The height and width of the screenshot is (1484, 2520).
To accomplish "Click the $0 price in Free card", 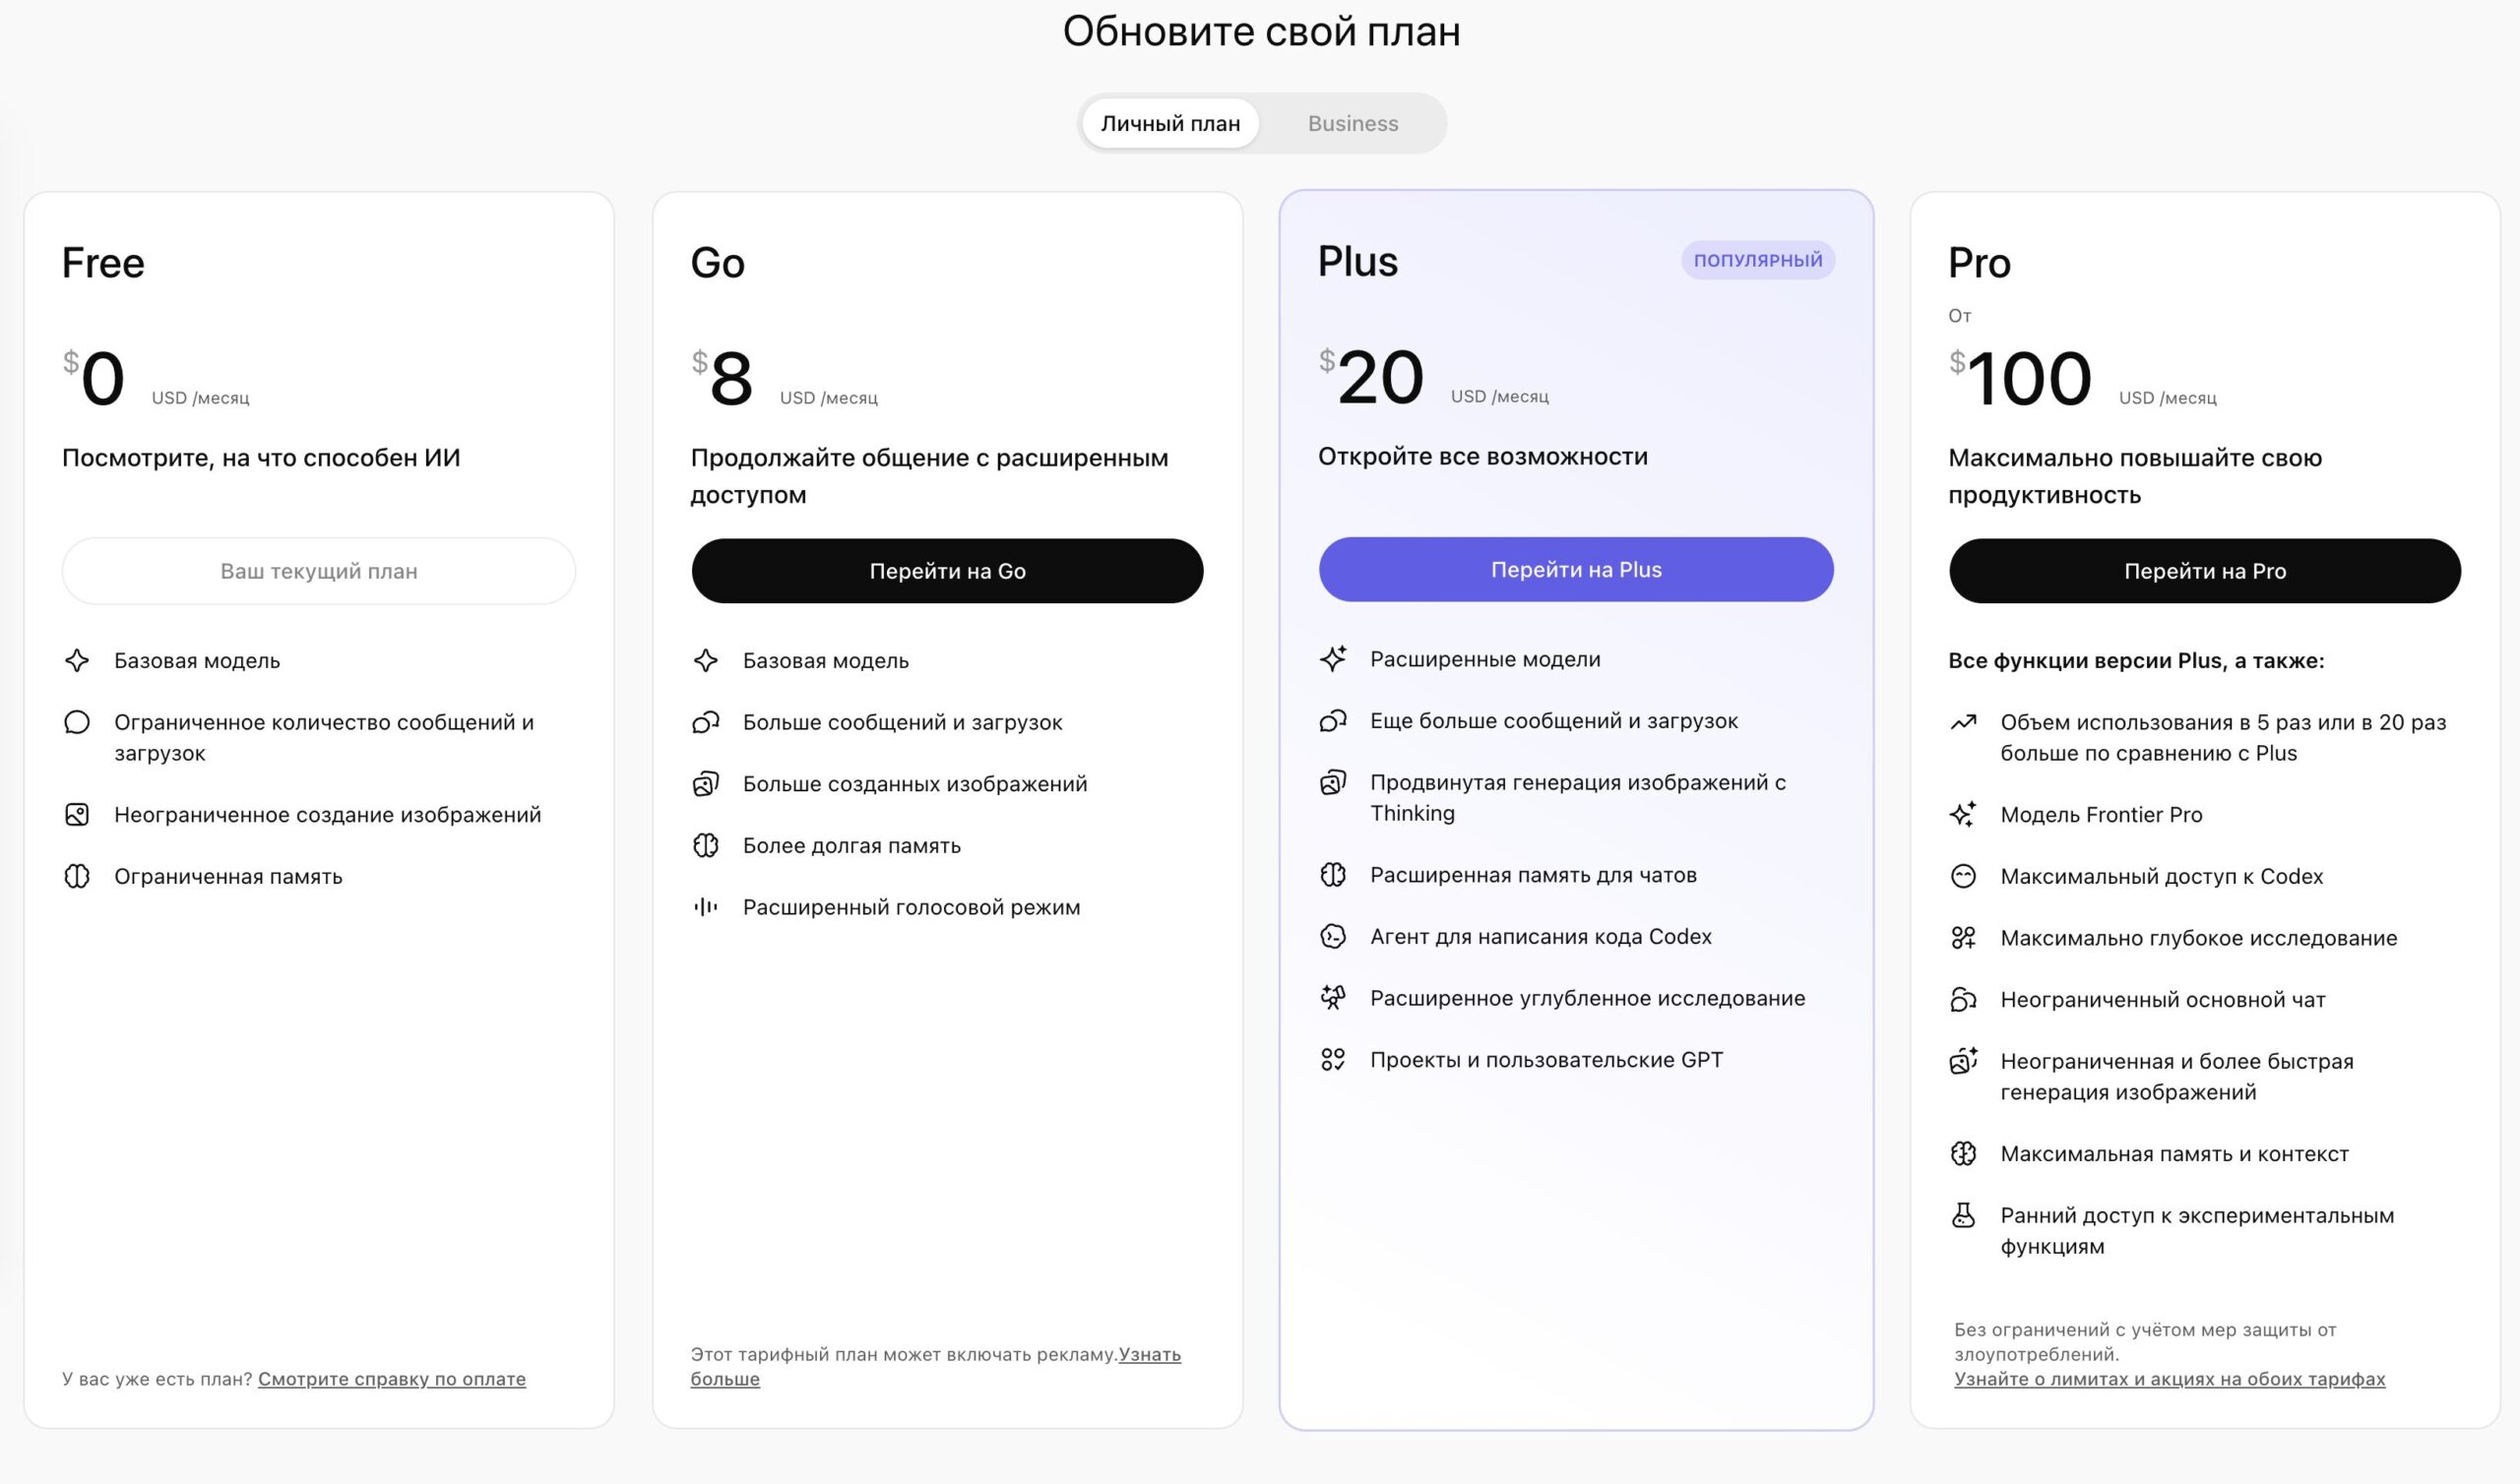I will [x=94, y=378].
